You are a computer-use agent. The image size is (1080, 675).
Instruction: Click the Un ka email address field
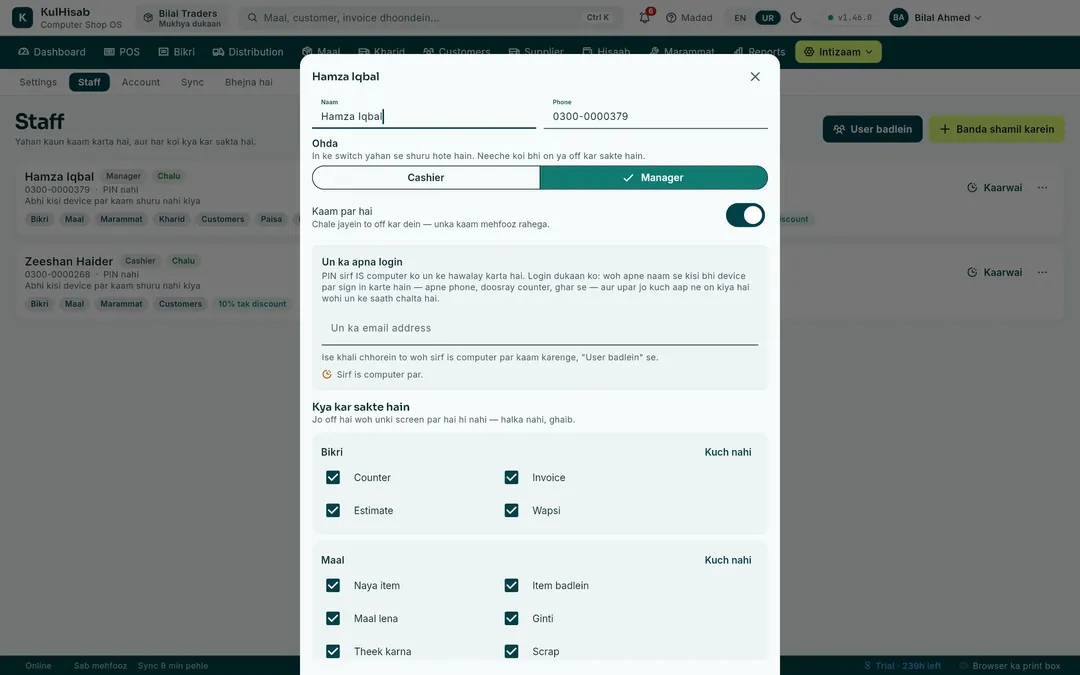(x=540, y=329)
